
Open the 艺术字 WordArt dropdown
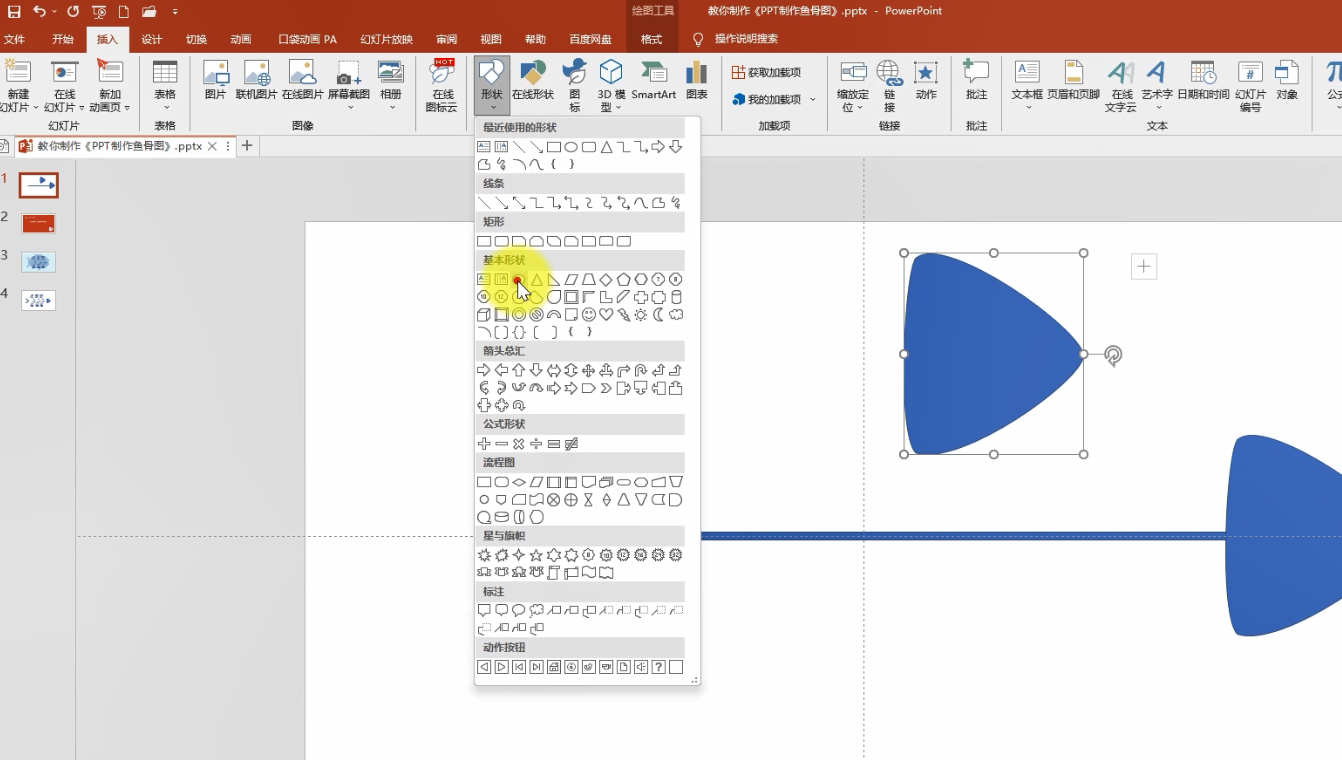pyautogui.click(x=1157, y=106)
